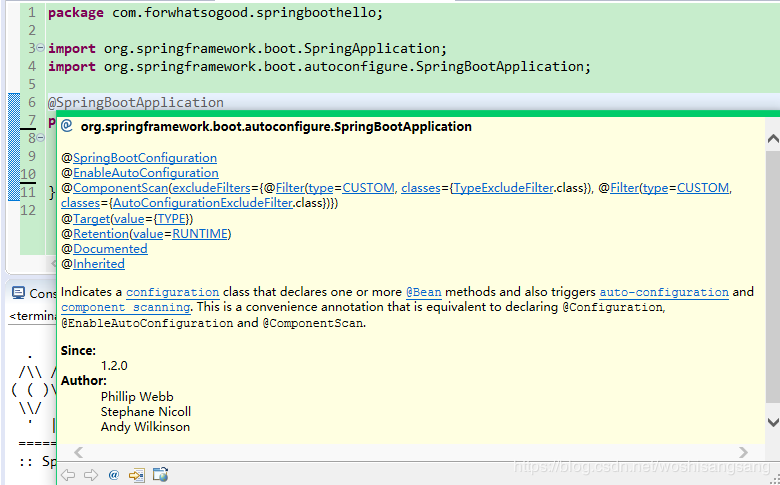Follow the @Bean link in description
Image resolution: width=780 pixels, height=485 pixels.
point(423,292)
